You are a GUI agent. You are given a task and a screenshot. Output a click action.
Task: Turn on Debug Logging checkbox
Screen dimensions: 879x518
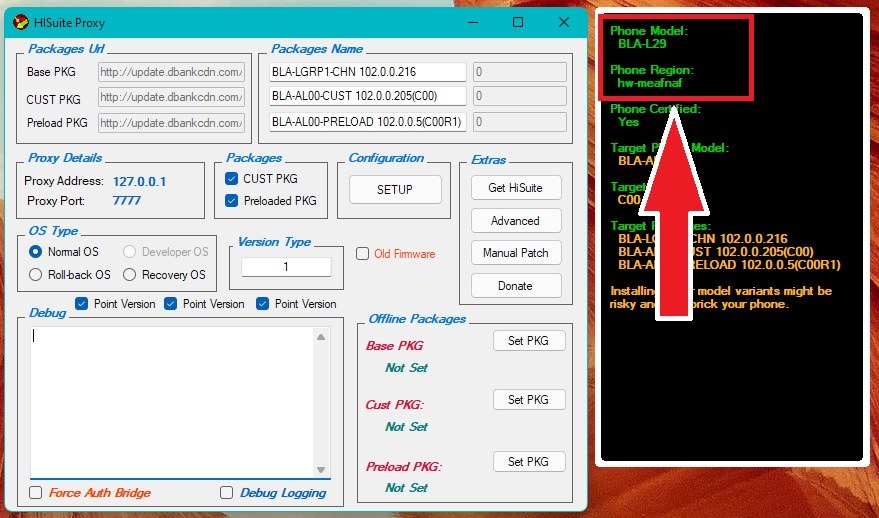click(x=226, y=493)
